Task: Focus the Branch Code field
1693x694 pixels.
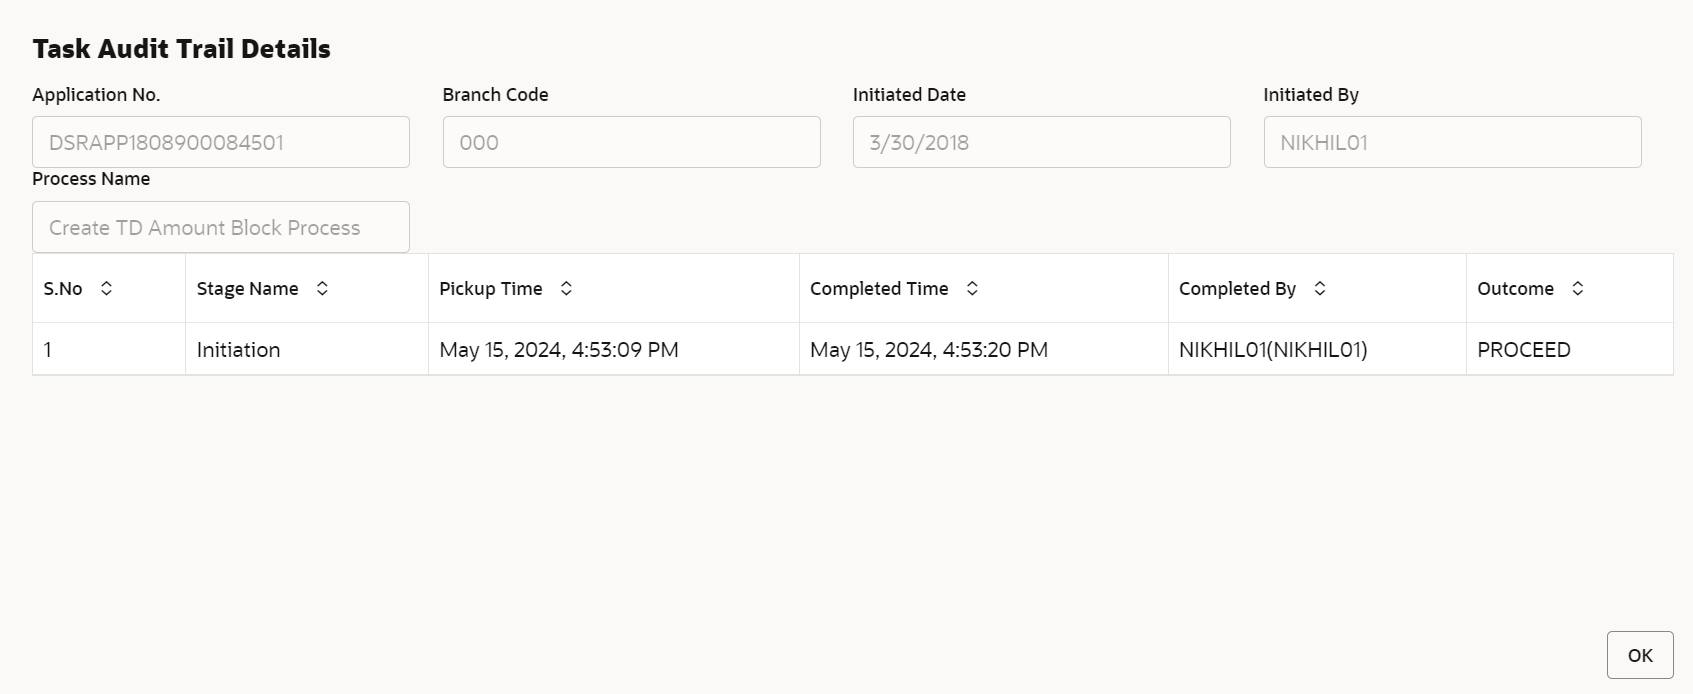Action: click(x=631, y=142)
